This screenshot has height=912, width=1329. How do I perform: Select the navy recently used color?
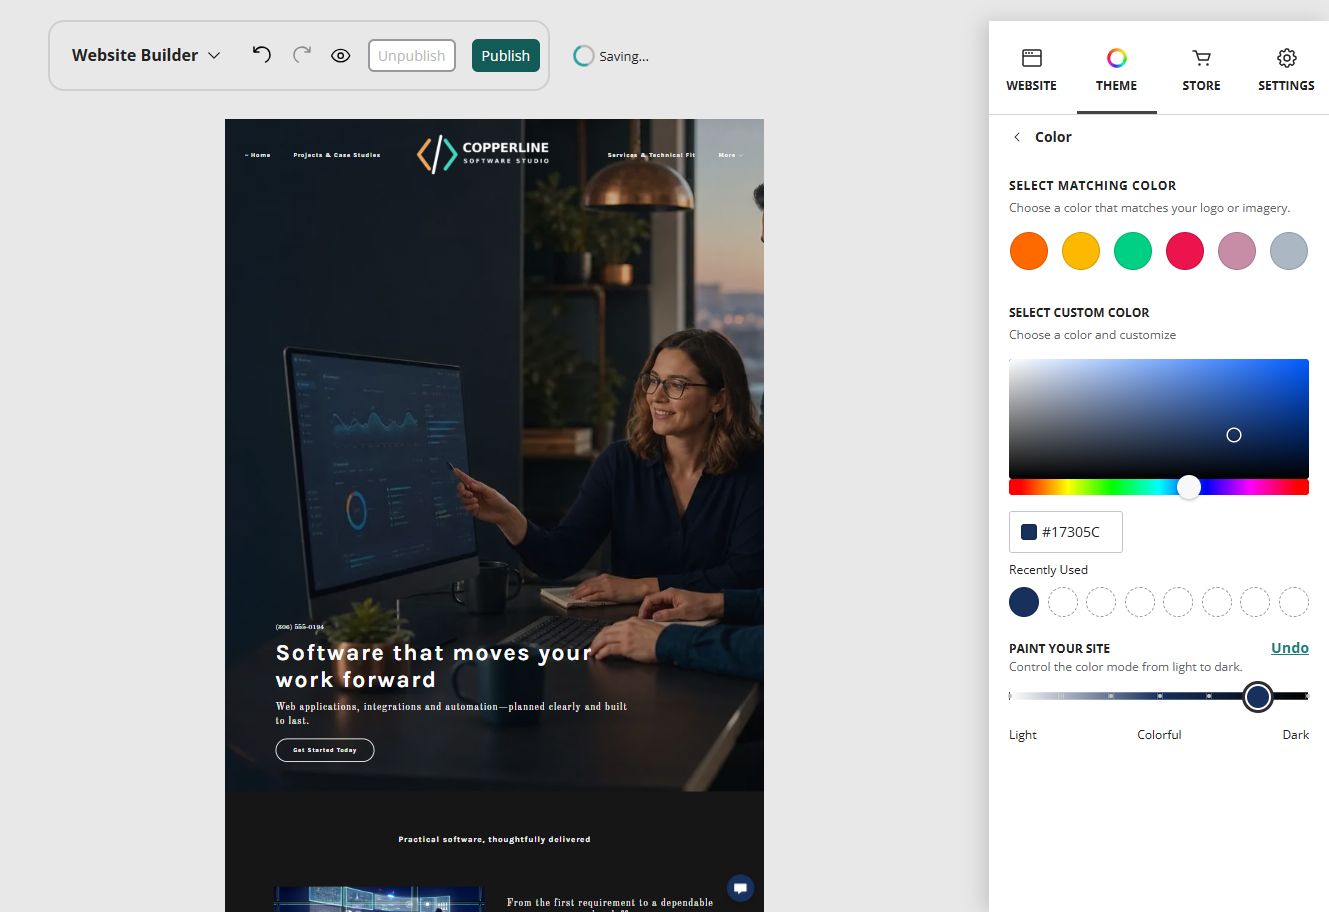(x=1024, y=602)
